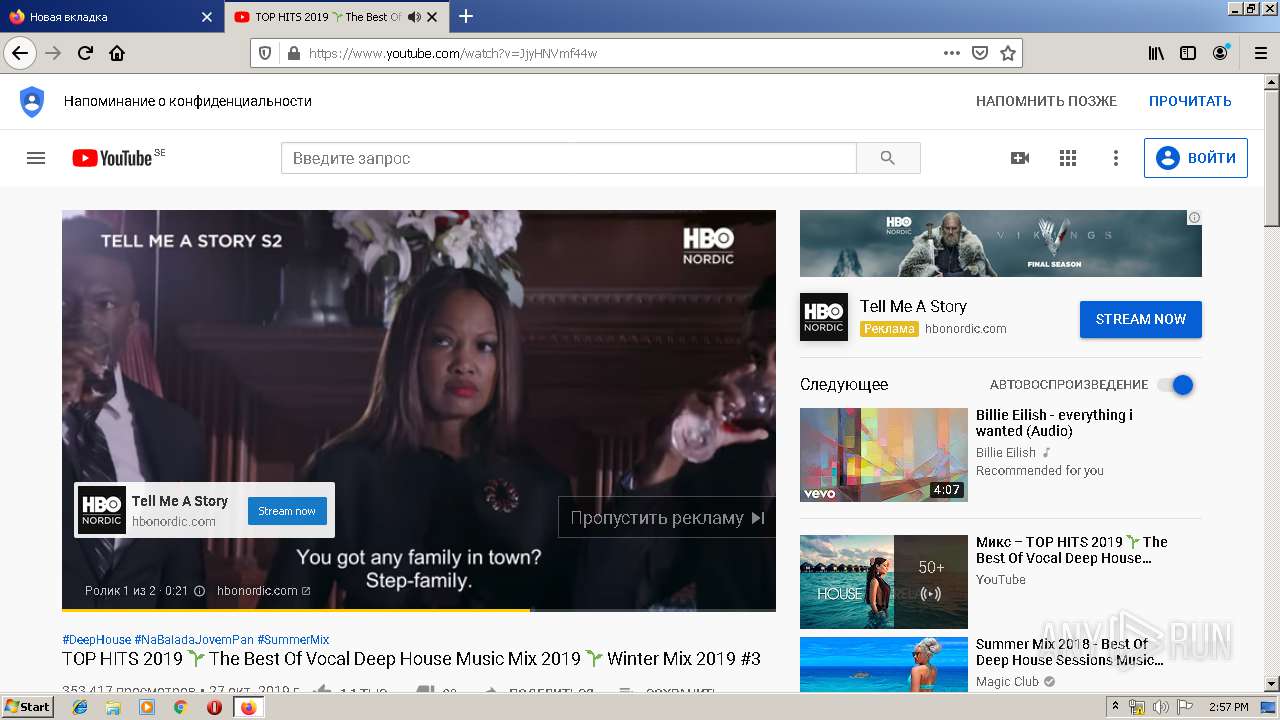Toggle the АВТОВОСПРОИЗВЕДЕНИЕ autoplay switch
Screen dimensions: 1280x720
pyautogui.click(x=1176, y=385)
